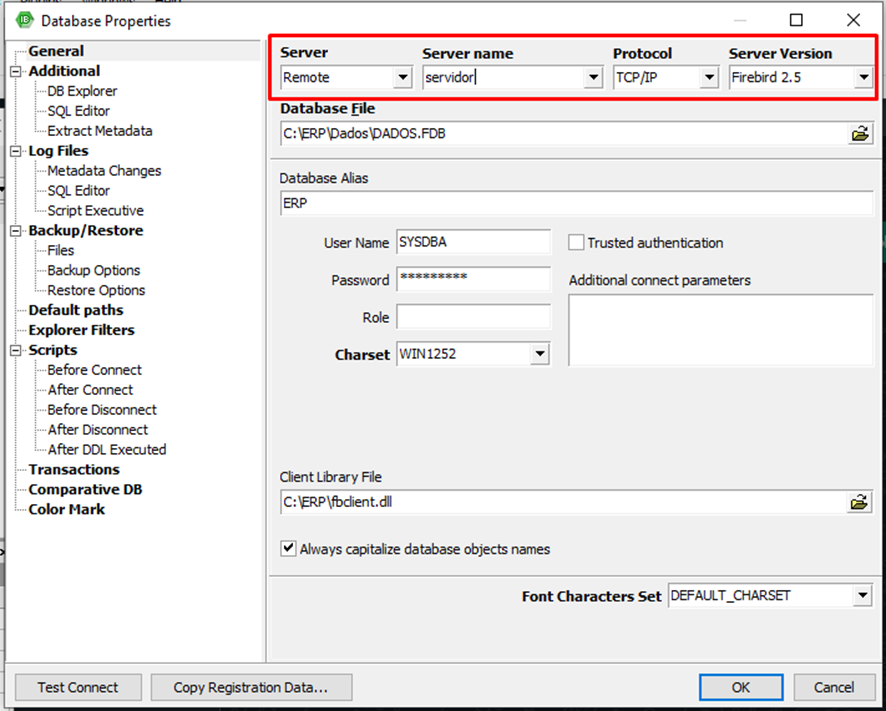The width and height of the screenshot is (886, 711).
Task: Click the IBExpert logo icon in title bar
Action: (x=25, y=20)
